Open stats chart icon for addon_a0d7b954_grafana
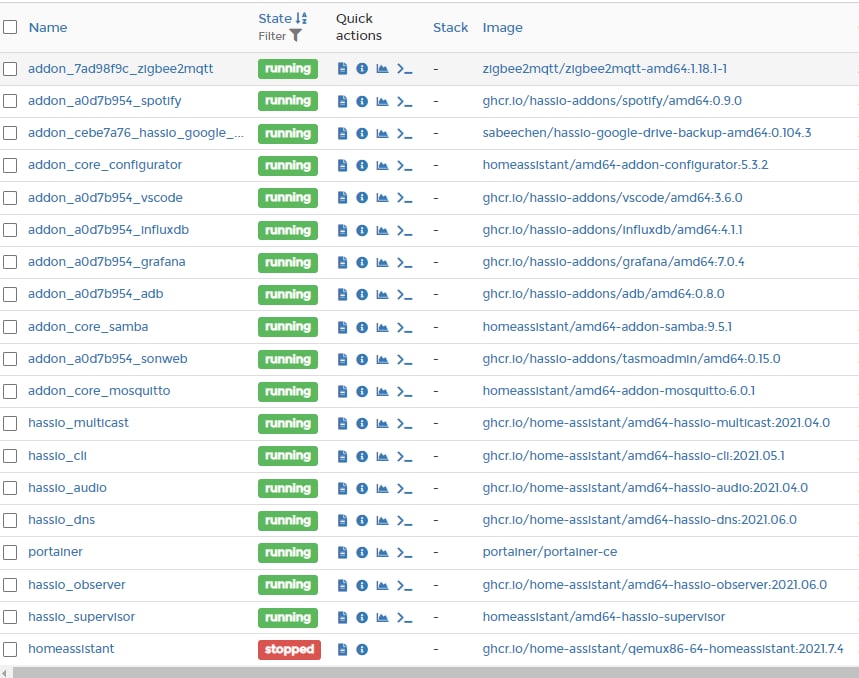This screenshot has height=678, width=859. (x=382, y=262)
